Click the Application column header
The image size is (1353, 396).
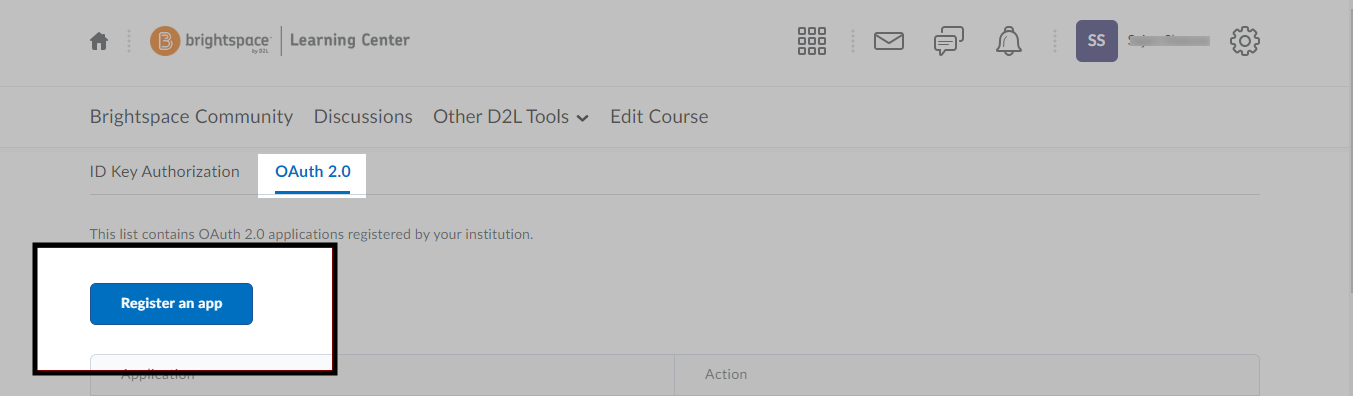click(x=158, y=374)
